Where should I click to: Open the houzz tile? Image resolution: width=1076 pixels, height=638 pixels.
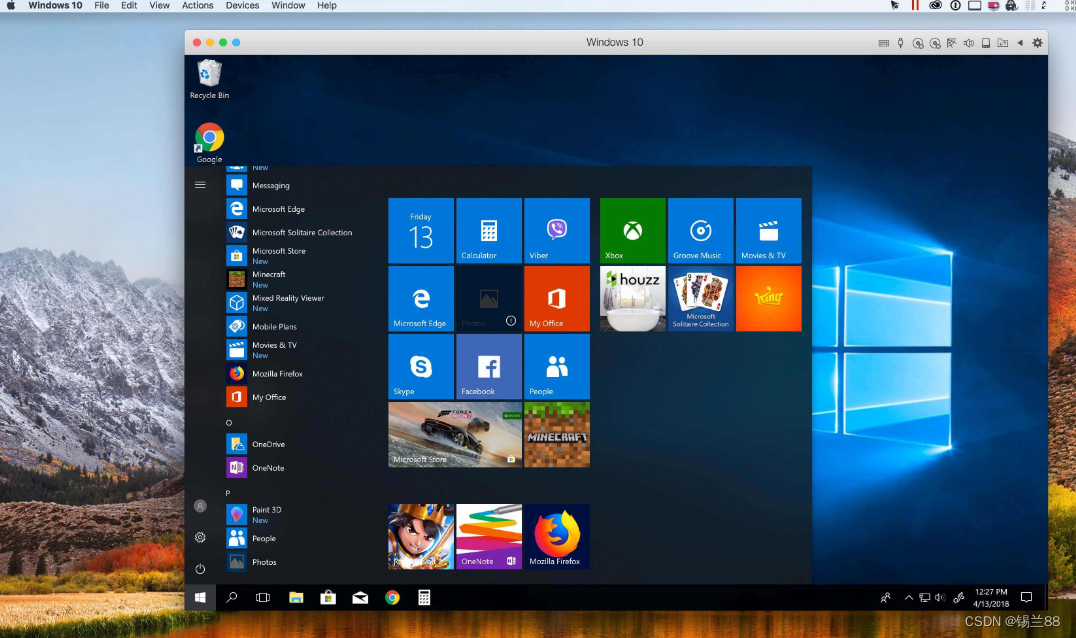point(633,298)
